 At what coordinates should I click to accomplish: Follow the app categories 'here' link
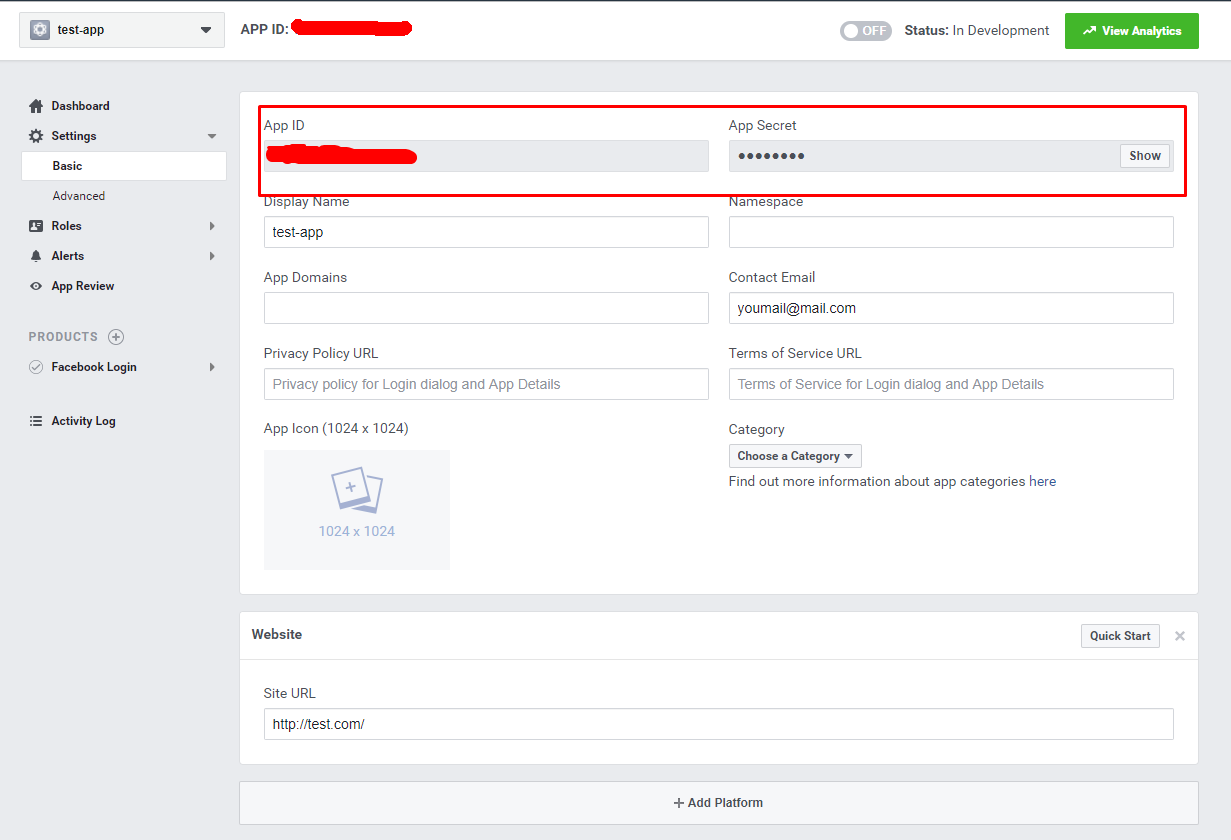(x=1043, y=482)
